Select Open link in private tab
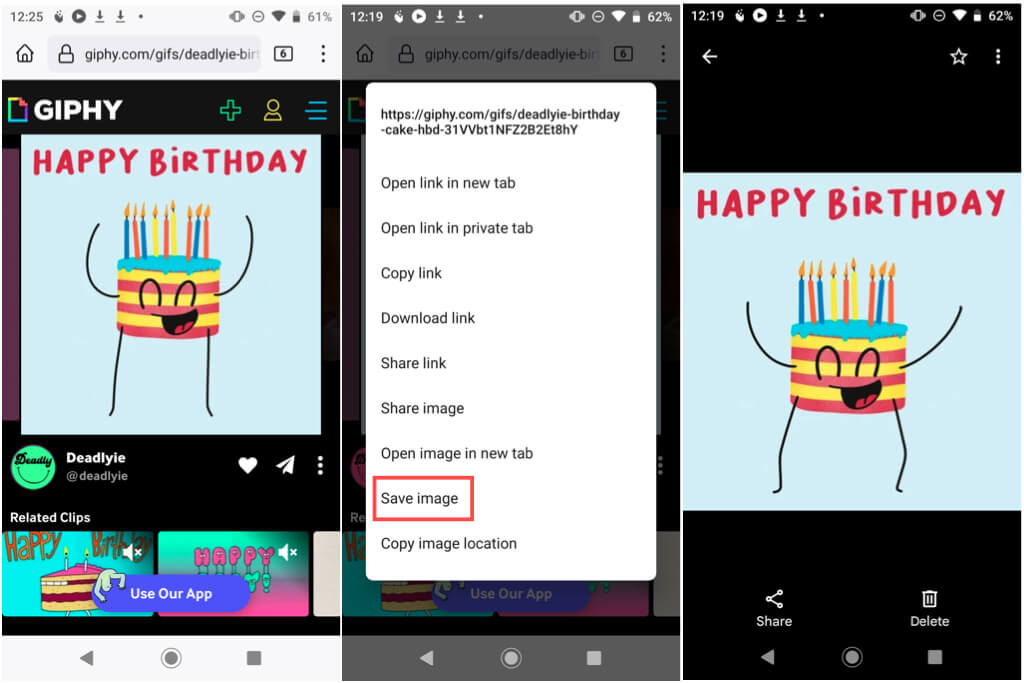The height and width of the screenshot is (683, 1024). (456, 228)
